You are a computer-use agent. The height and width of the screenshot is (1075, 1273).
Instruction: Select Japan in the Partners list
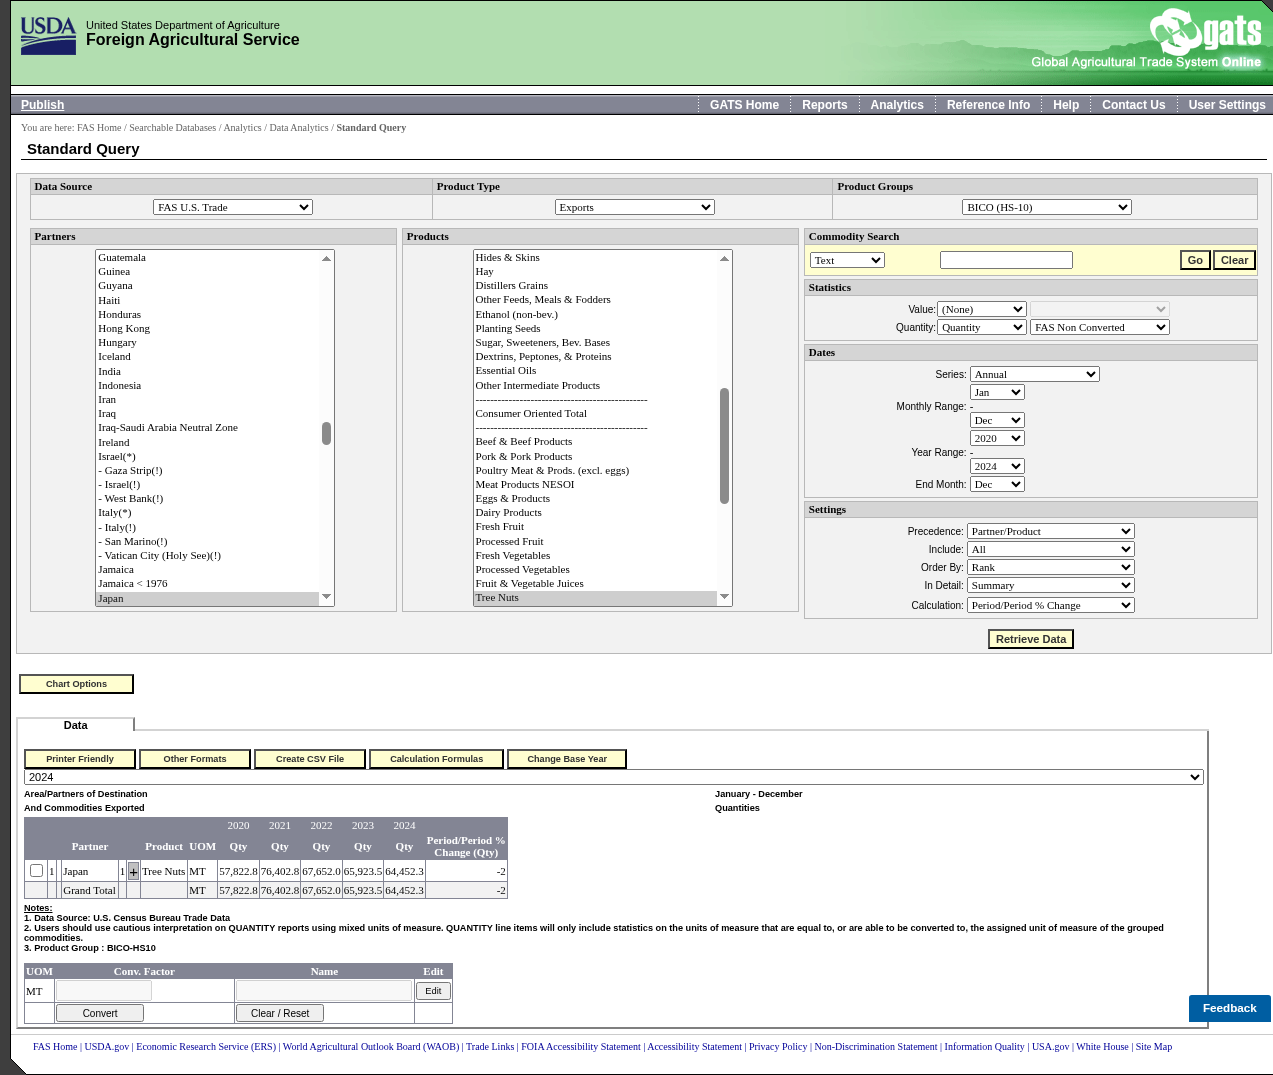(207, 599)
